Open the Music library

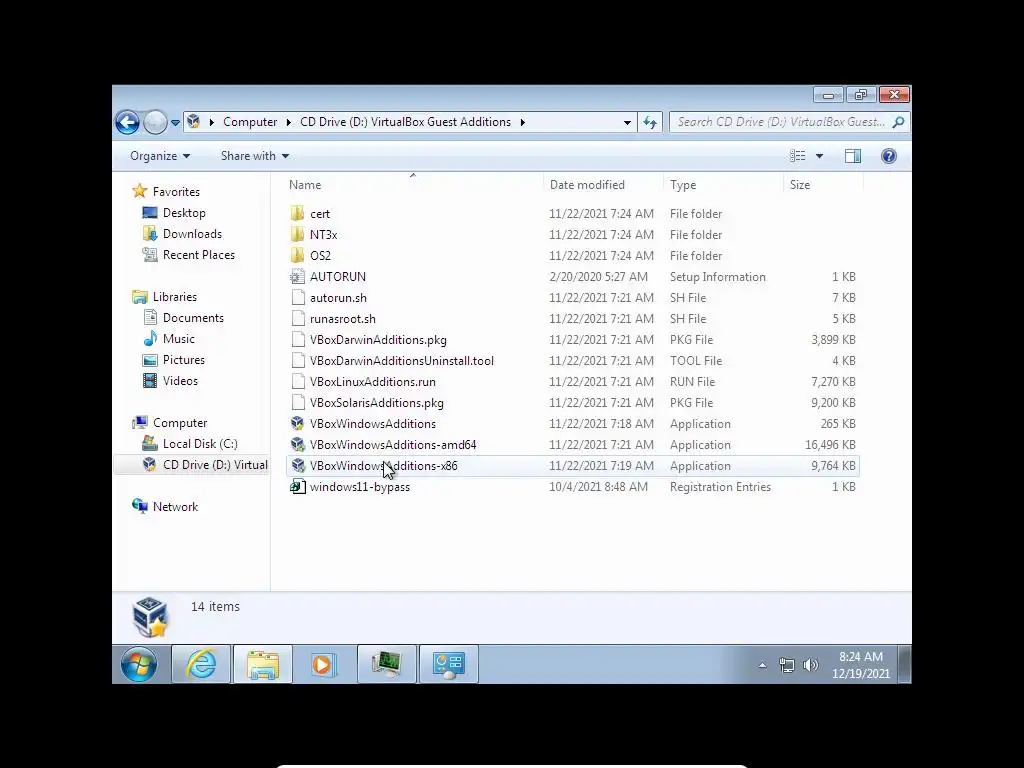178,339
